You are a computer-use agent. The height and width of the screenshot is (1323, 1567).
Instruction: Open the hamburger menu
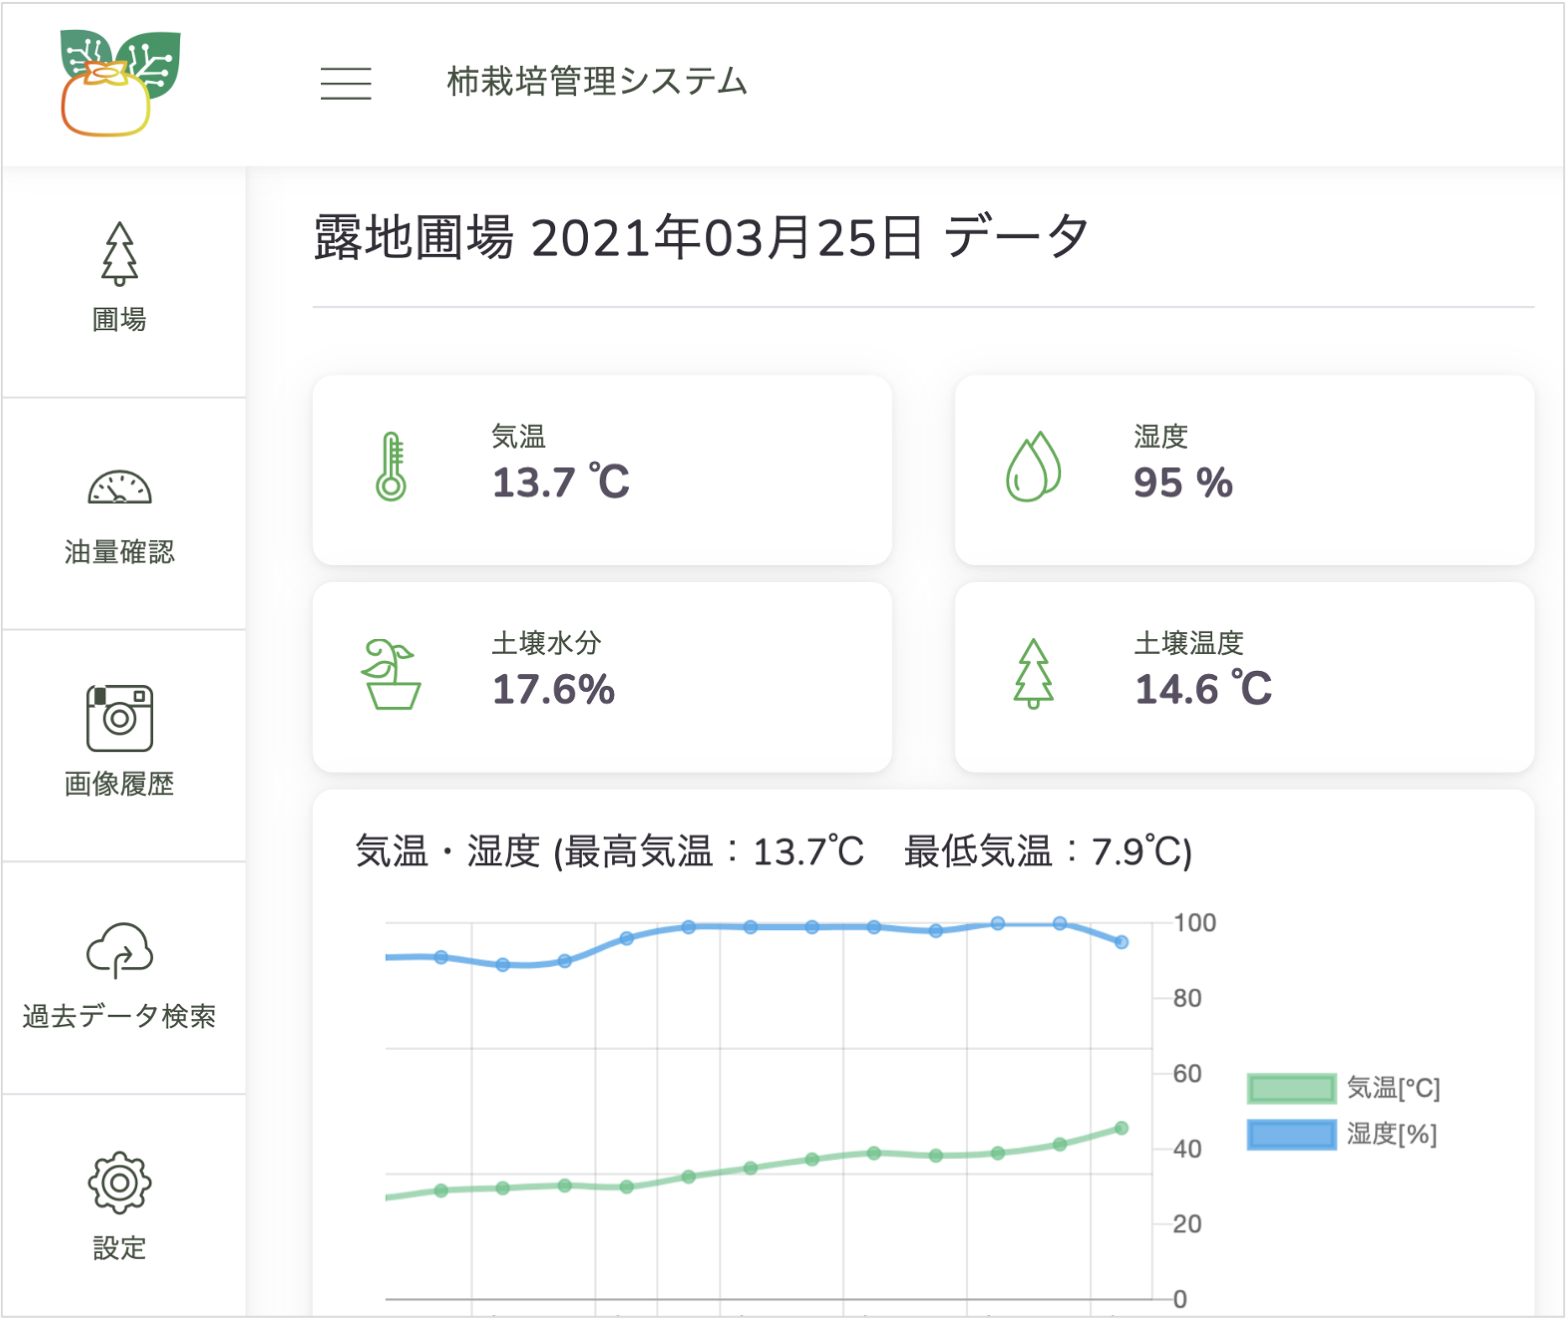[x=345, y=83]
